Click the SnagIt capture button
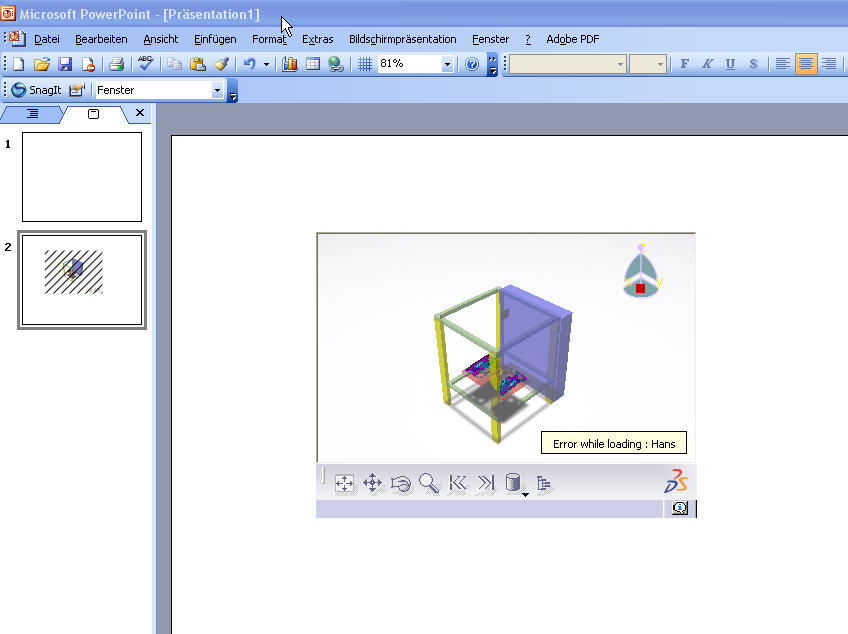 pyautogui.click(x=36, y=90)
